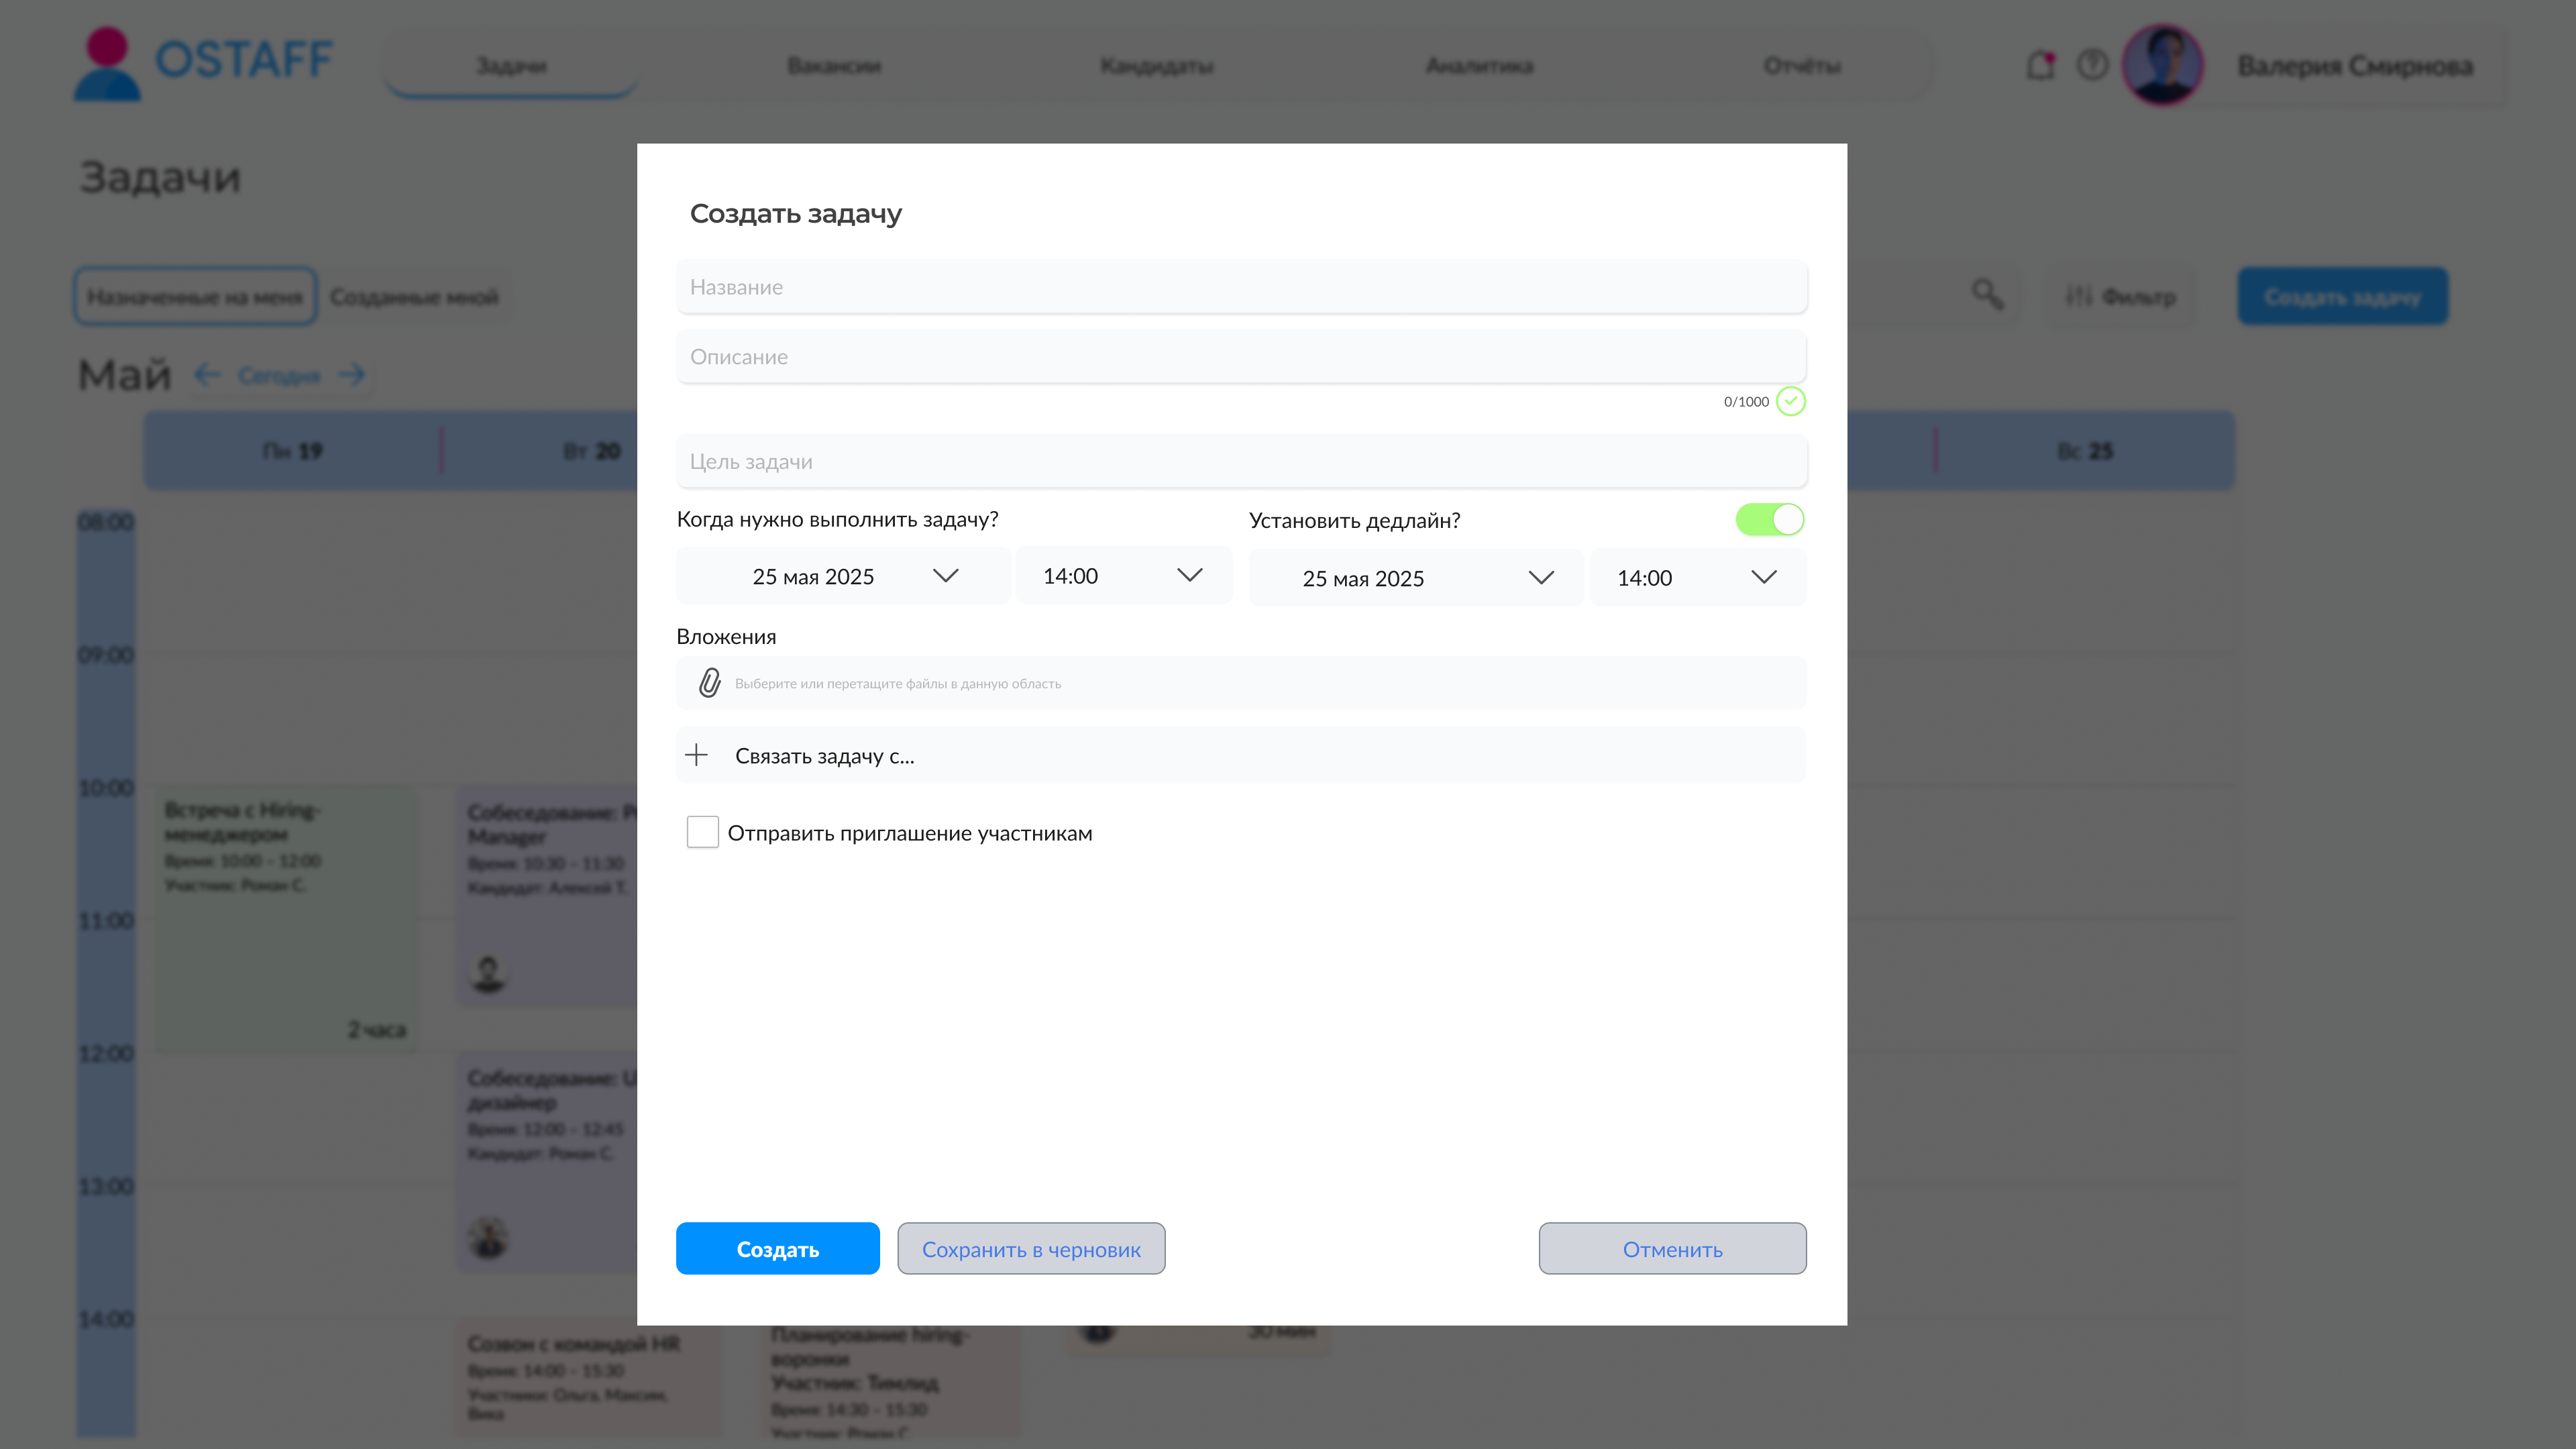Click the search magnifier icon
Image resolution: width=2576 pixels, height=1449 pixels.
point(1987,295)
